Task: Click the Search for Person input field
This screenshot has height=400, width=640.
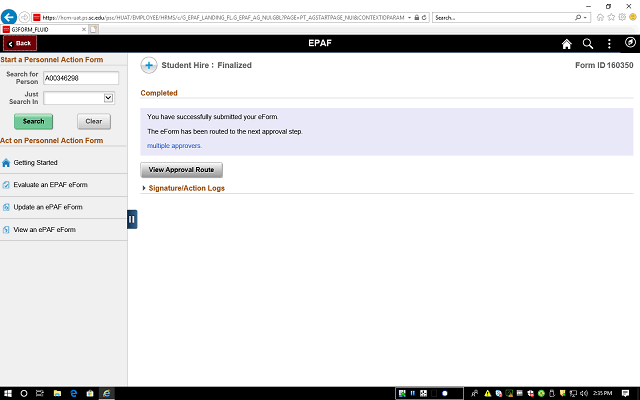Action: pos(81,78)
